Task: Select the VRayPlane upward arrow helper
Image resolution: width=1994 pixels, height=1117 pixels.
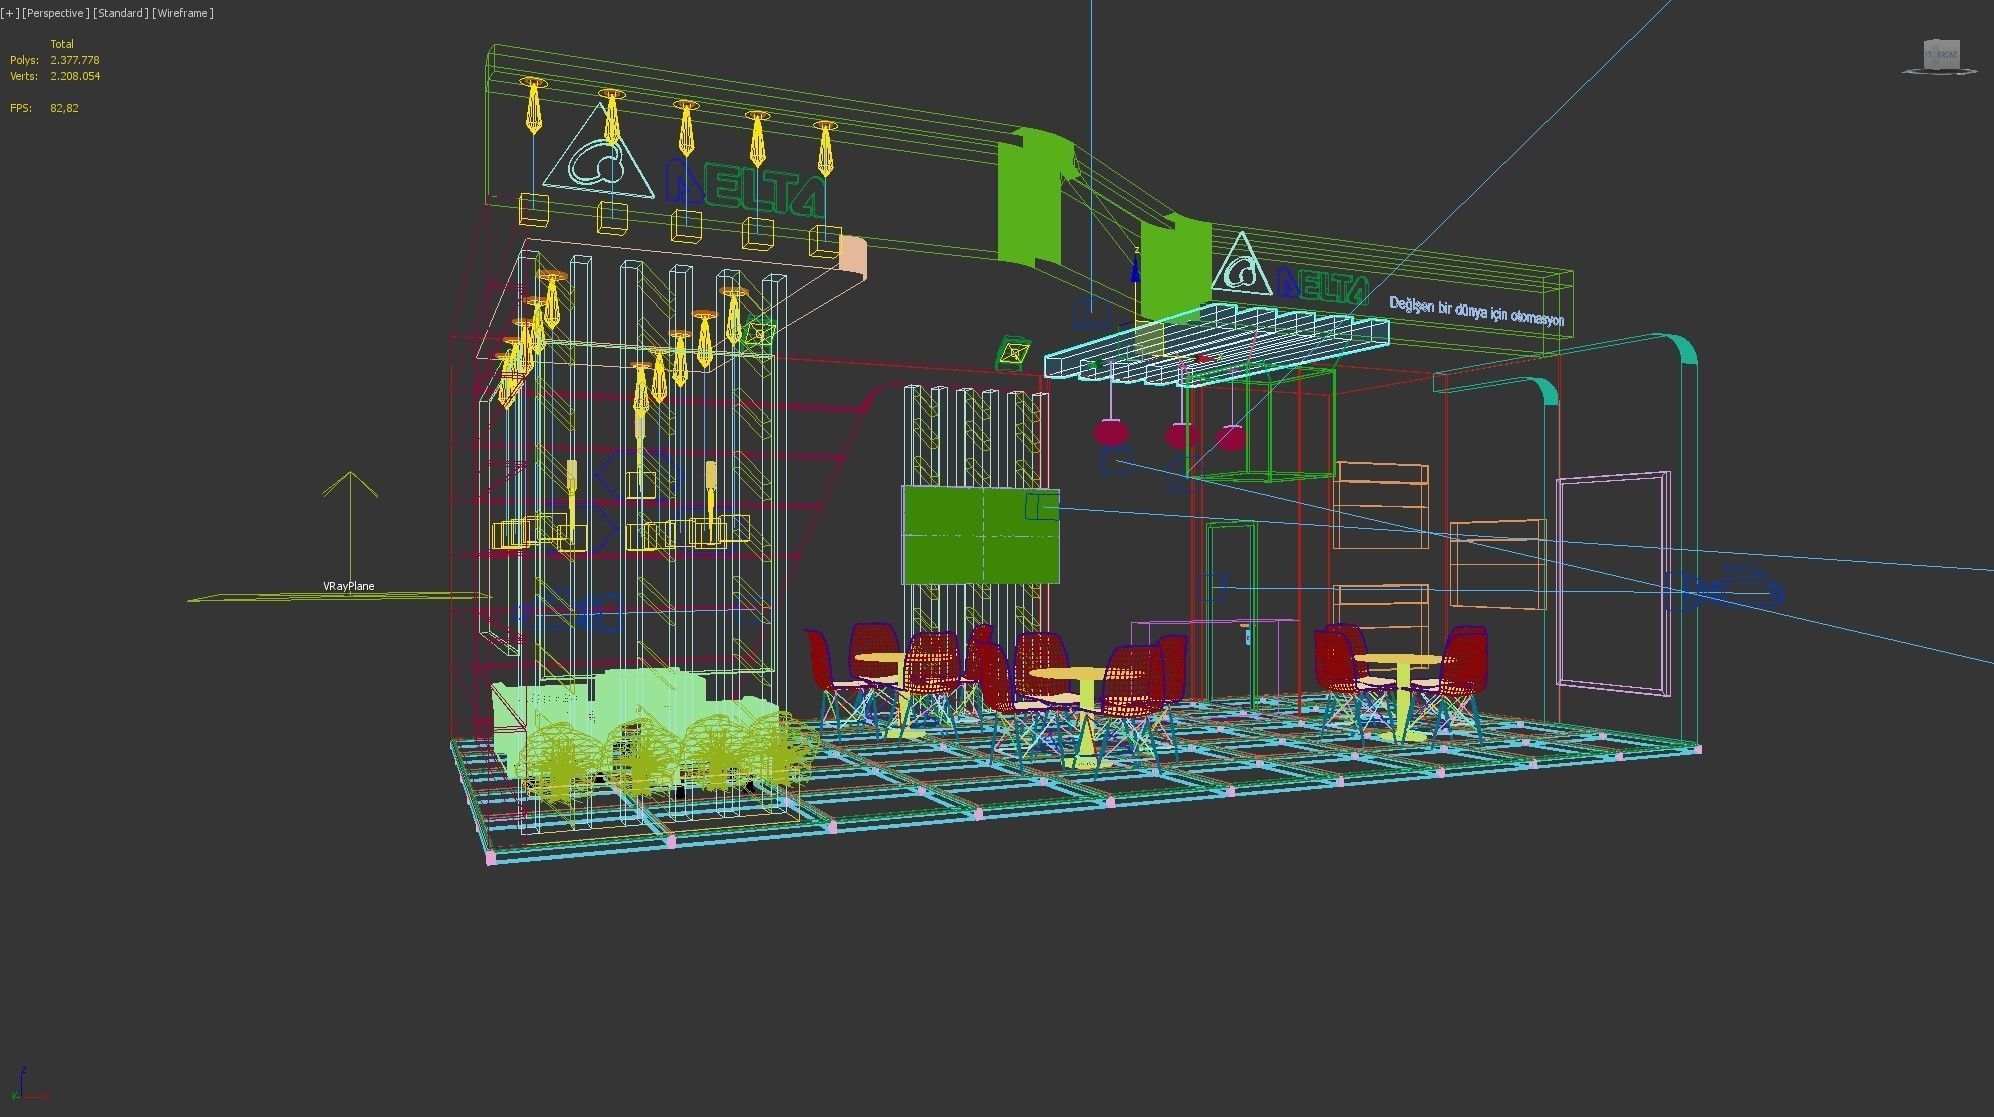Action: tap(350, 530)
